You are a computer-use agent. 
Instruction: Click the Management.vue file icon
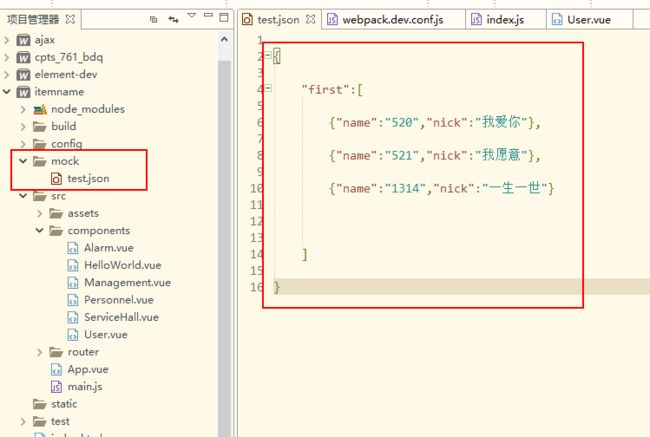point(73,283)
